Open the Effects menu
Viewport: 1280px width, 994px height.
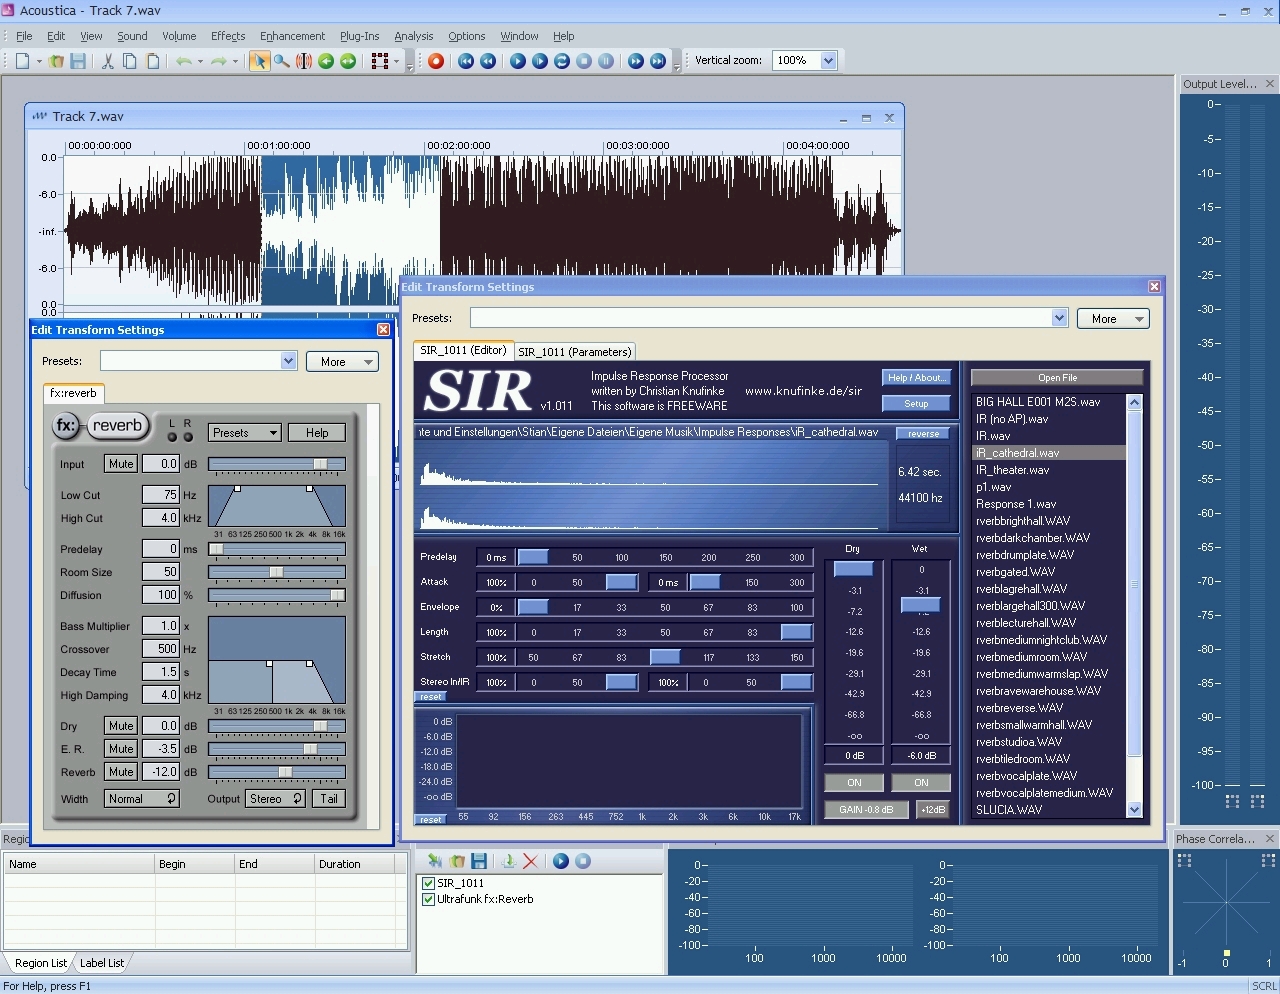(x=228, y=36)
